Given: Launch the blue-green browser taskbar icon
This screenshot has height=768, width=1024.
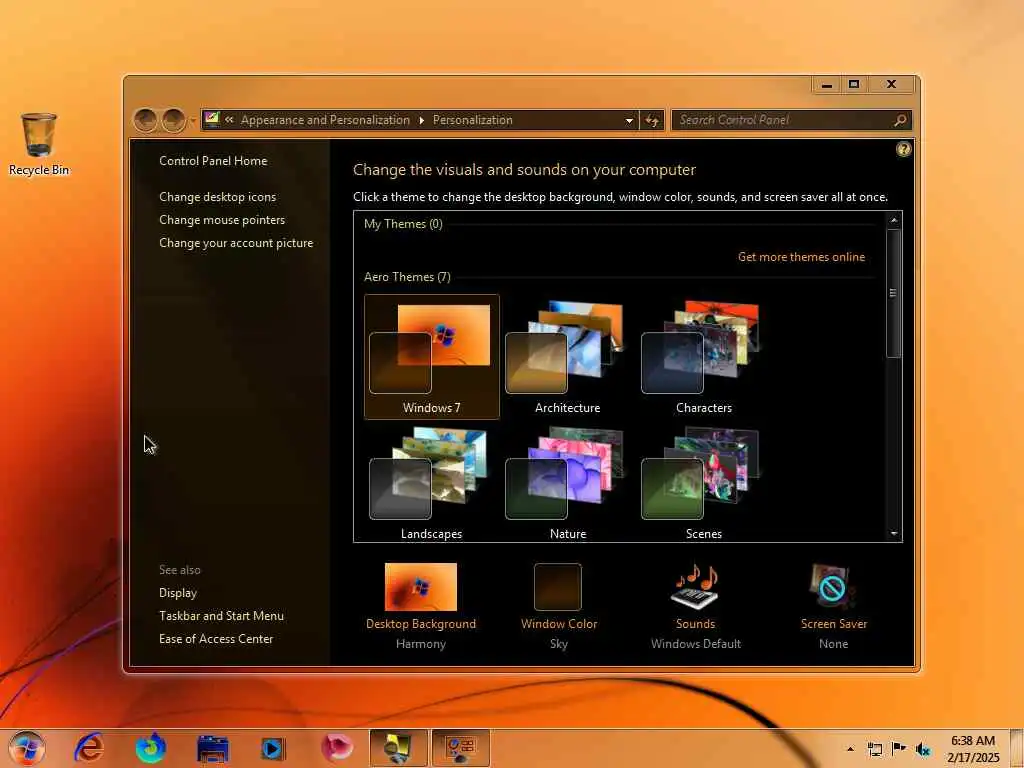Looking at the screenshot, I should point(151,748).
